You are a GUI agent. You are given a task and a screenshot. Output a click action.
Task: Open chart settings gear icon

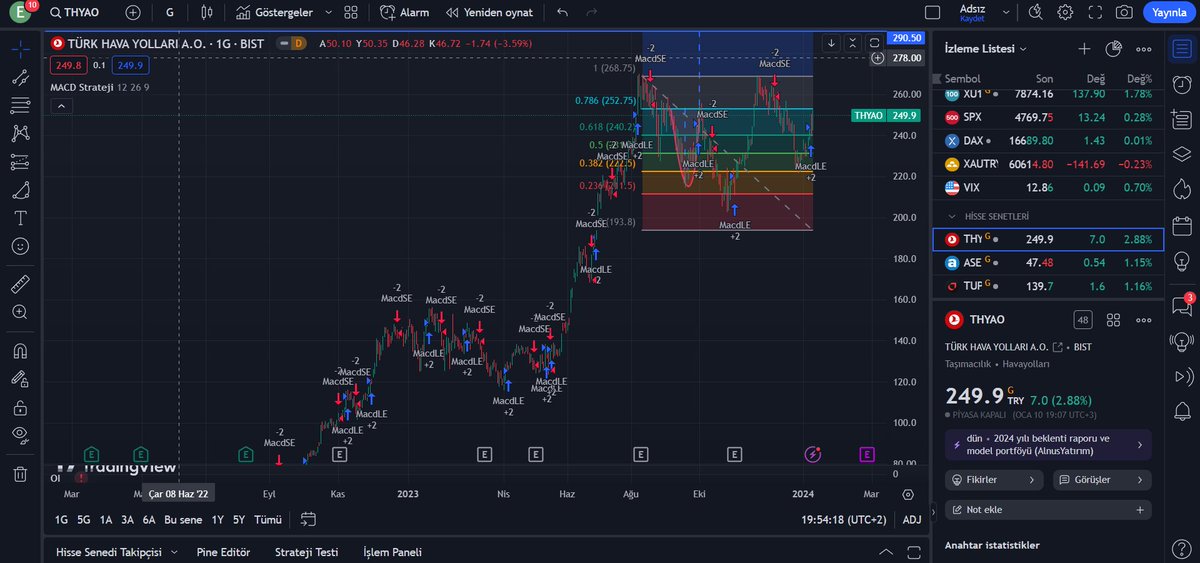[x=1065, y=13]
